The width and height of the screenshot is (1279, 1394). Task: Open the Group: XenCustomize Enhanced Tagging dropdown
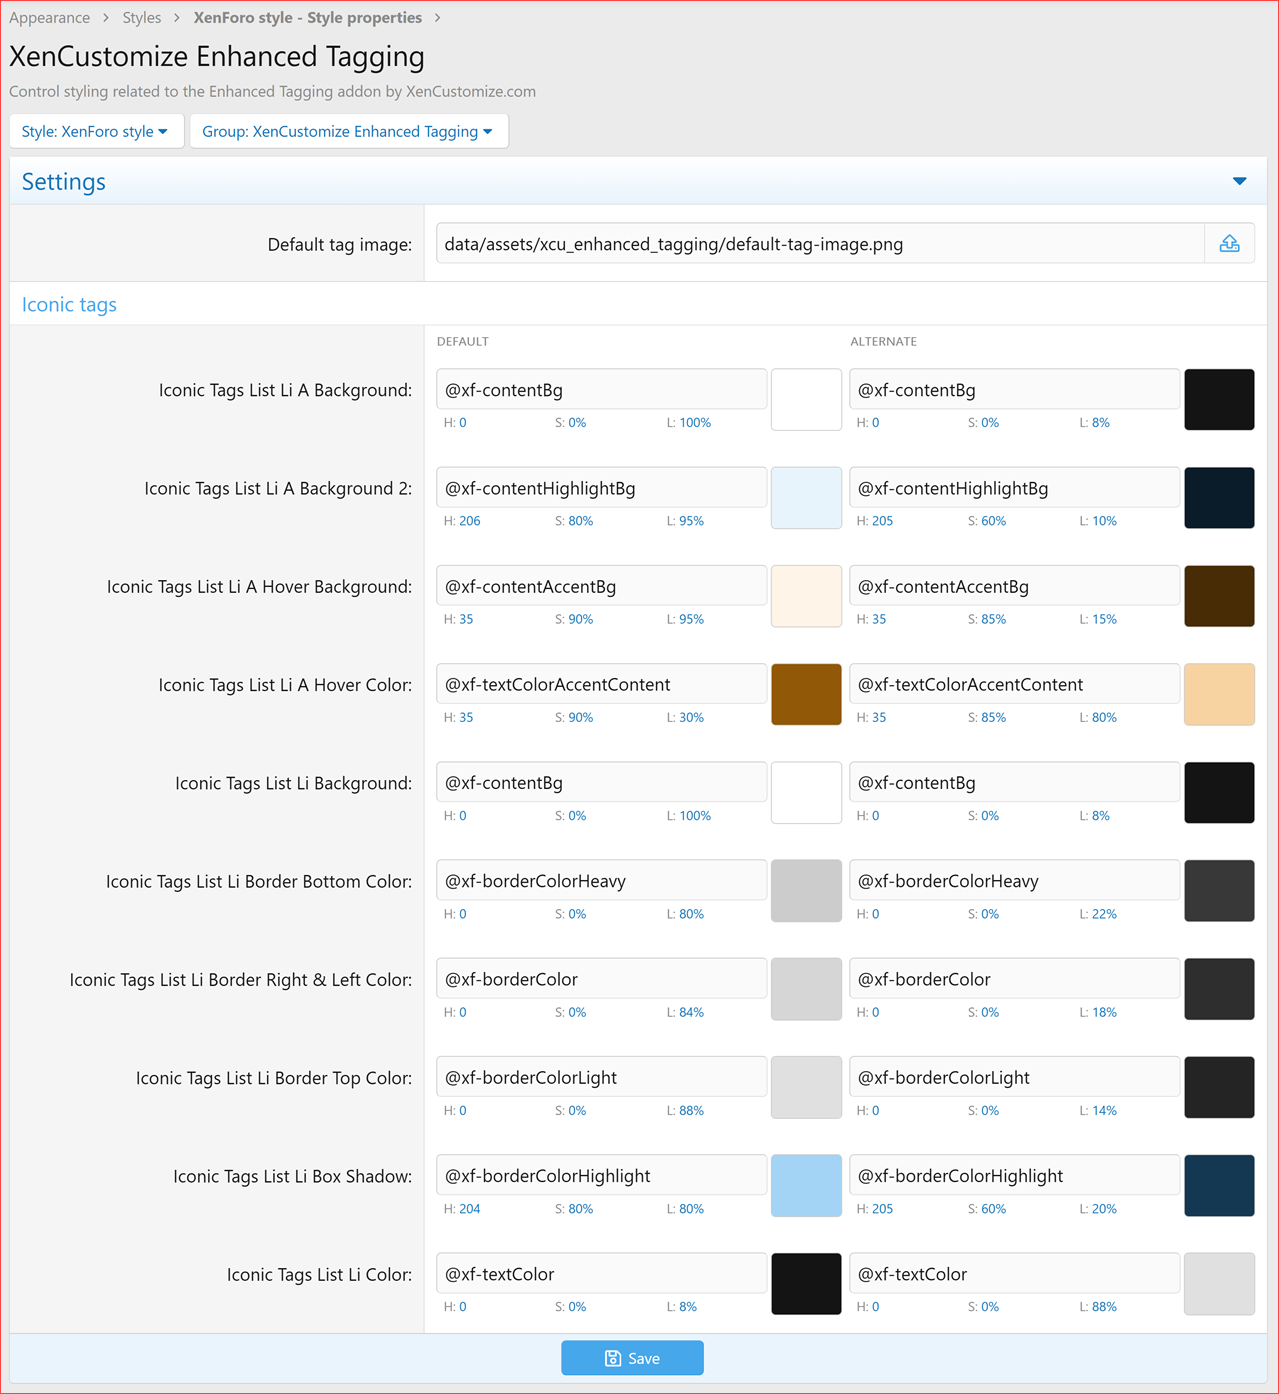tap(348, 131)
